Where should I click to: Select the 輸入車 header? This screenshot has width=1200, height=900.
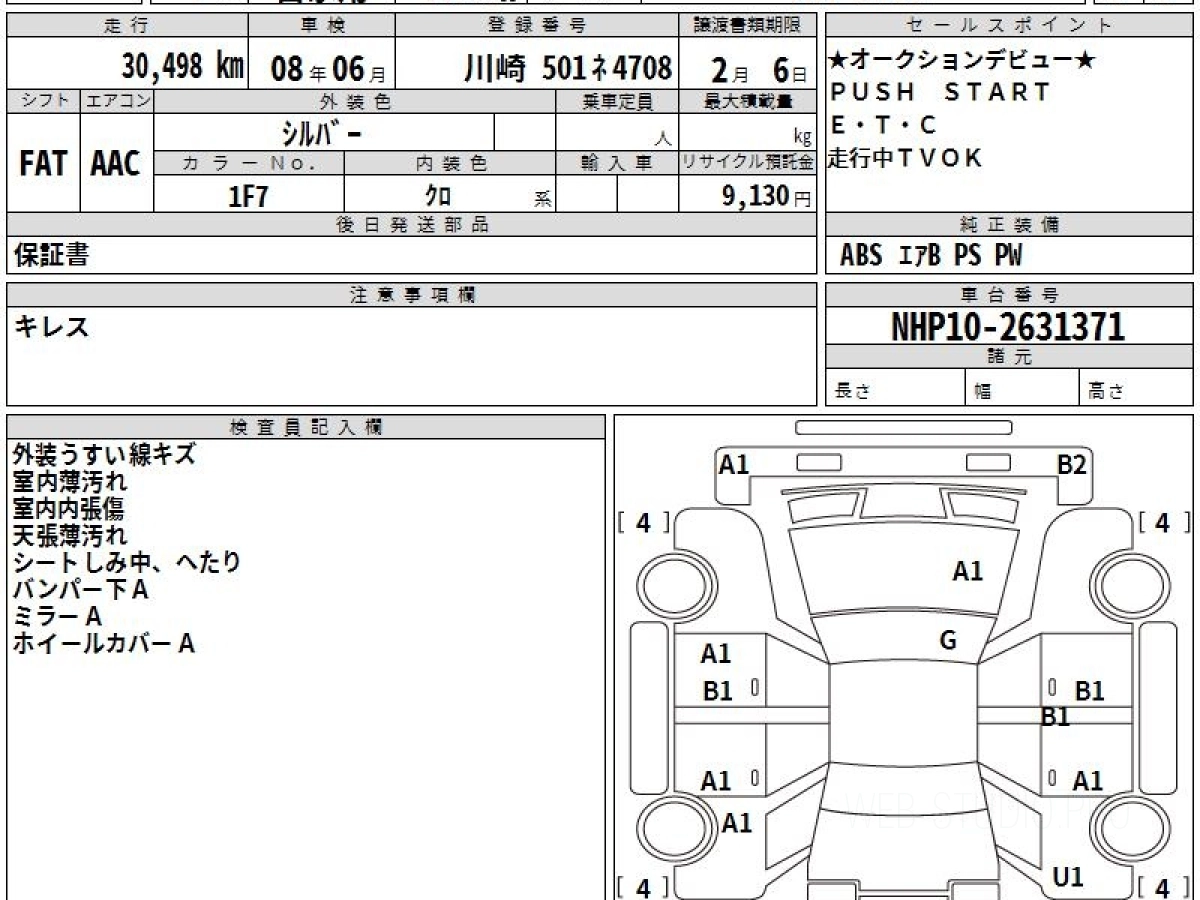(617, 163)
